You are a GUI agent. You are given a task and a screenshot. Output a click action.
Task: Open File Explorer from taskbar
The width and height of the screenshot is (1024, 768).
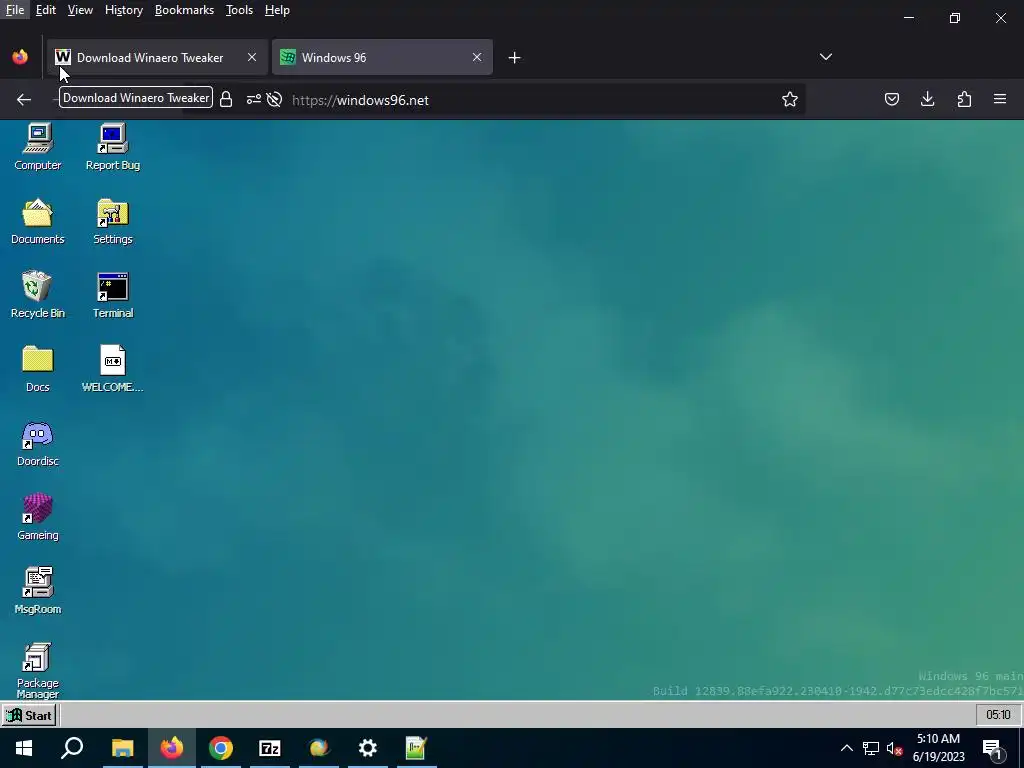point(122,748)
